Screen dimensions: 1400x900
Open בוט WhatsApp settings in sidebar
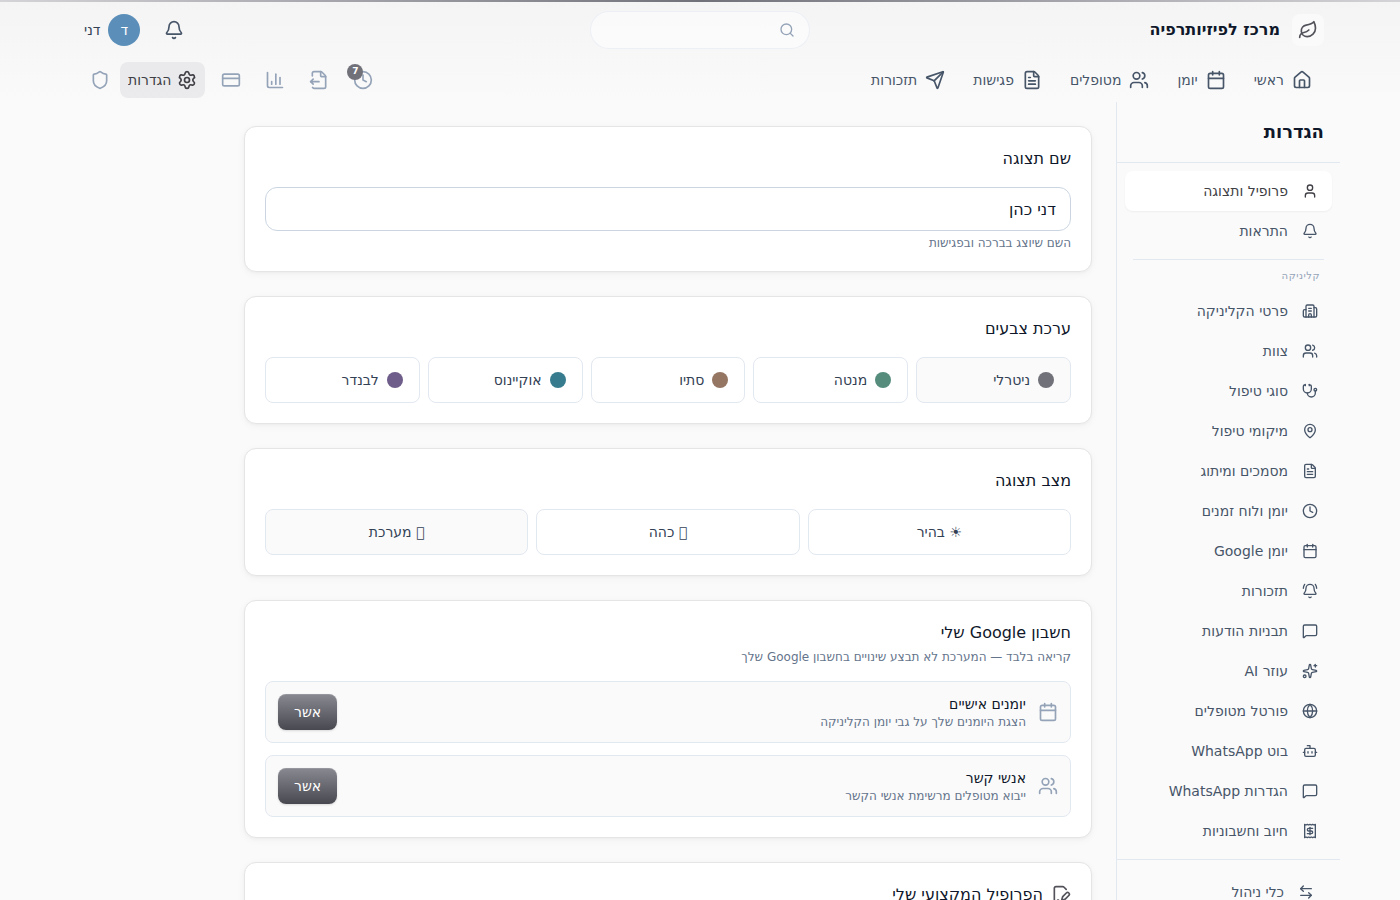[x=1228, y=751]
